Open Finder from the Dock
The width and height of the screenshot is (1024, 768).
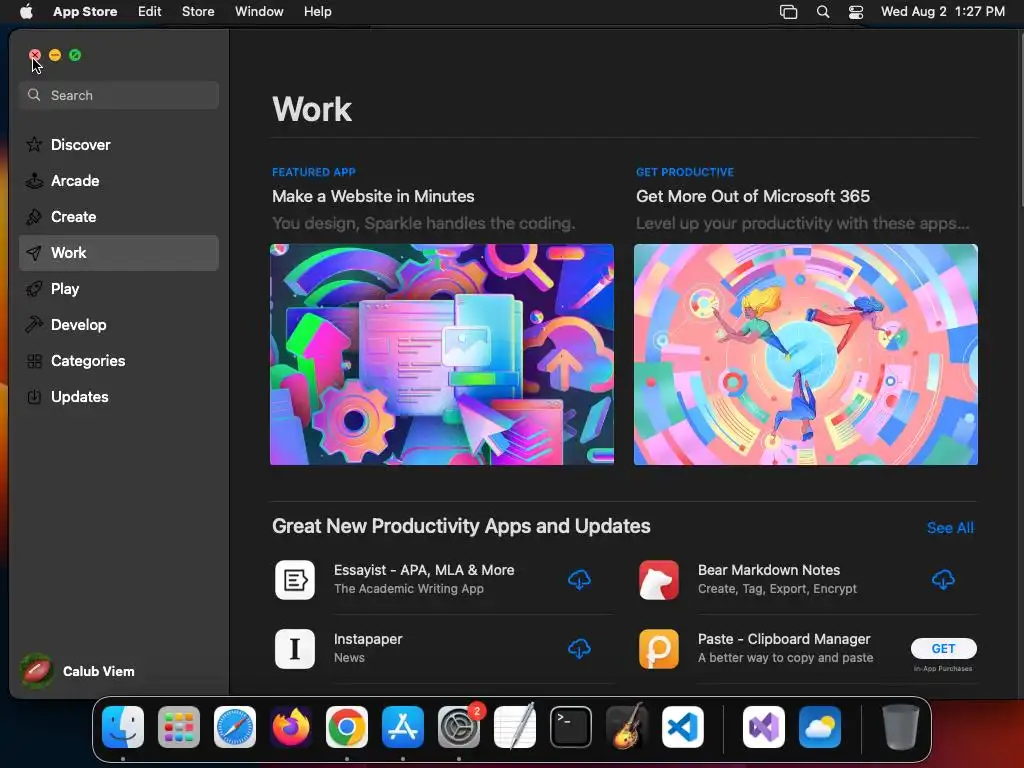[x=123, y=727]
